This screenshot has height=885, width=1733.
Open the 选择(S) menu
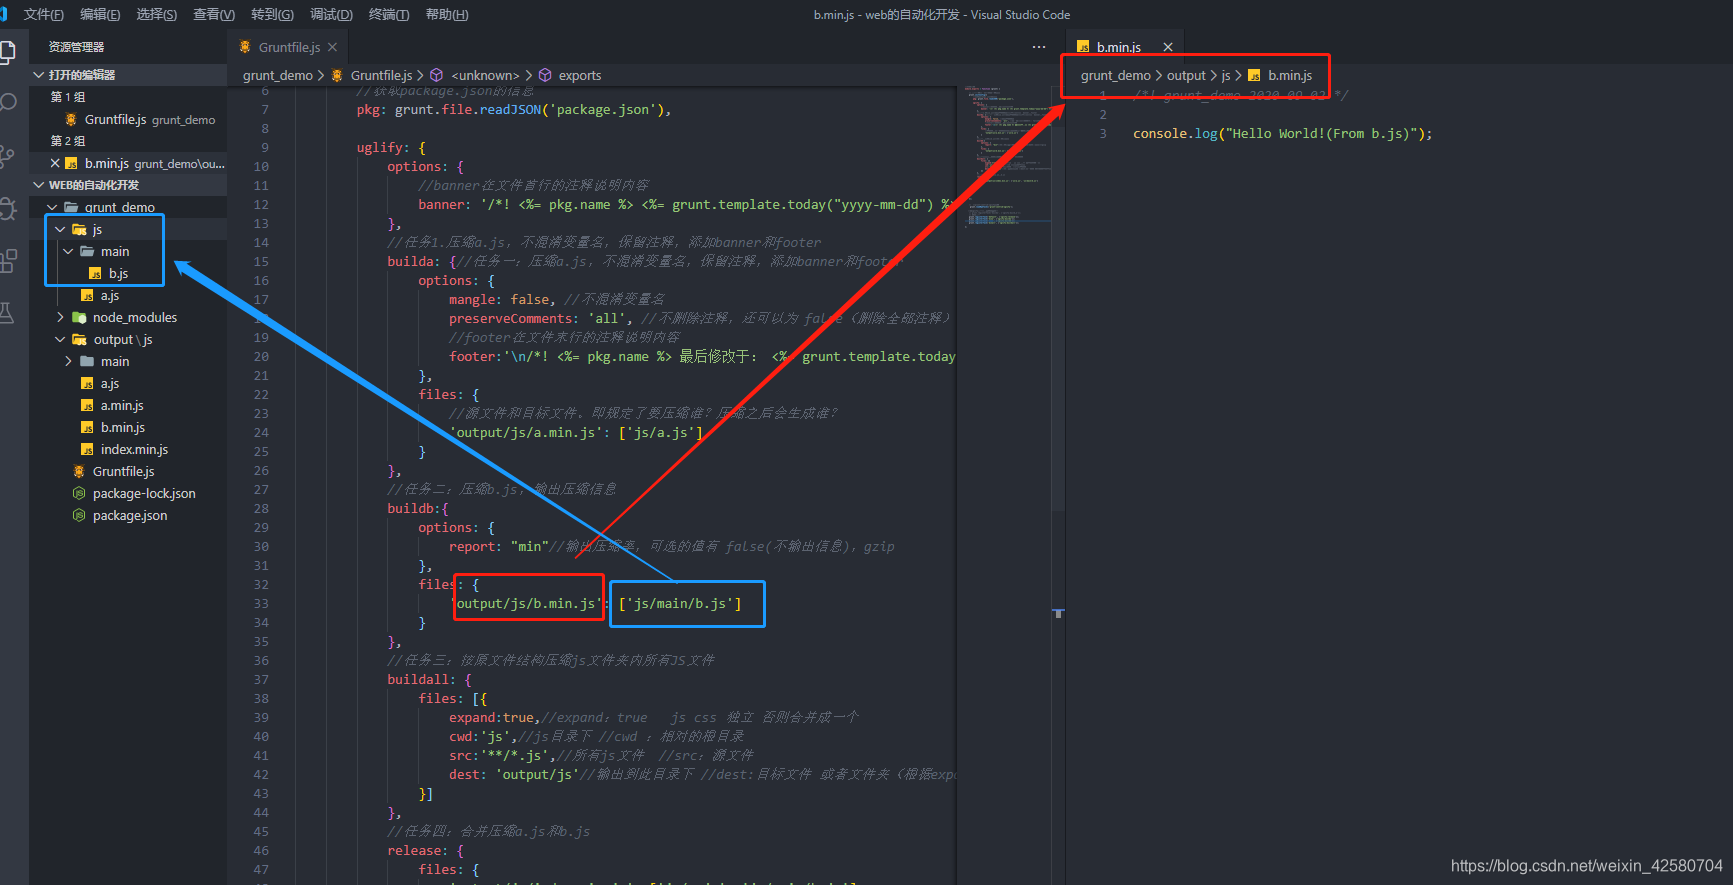[x=157, y=14]
